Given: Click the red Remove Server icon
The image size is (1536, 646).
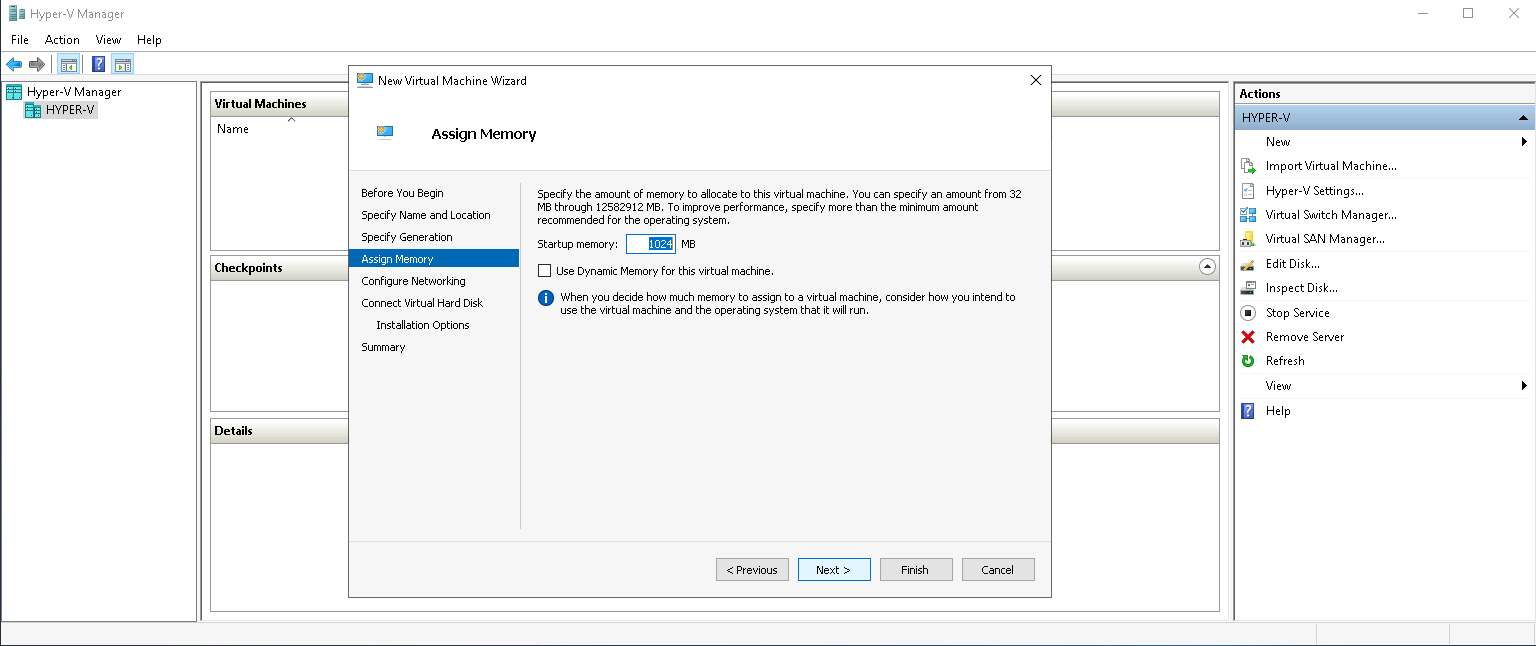Looking at the screenshot, I should 1247,337.
